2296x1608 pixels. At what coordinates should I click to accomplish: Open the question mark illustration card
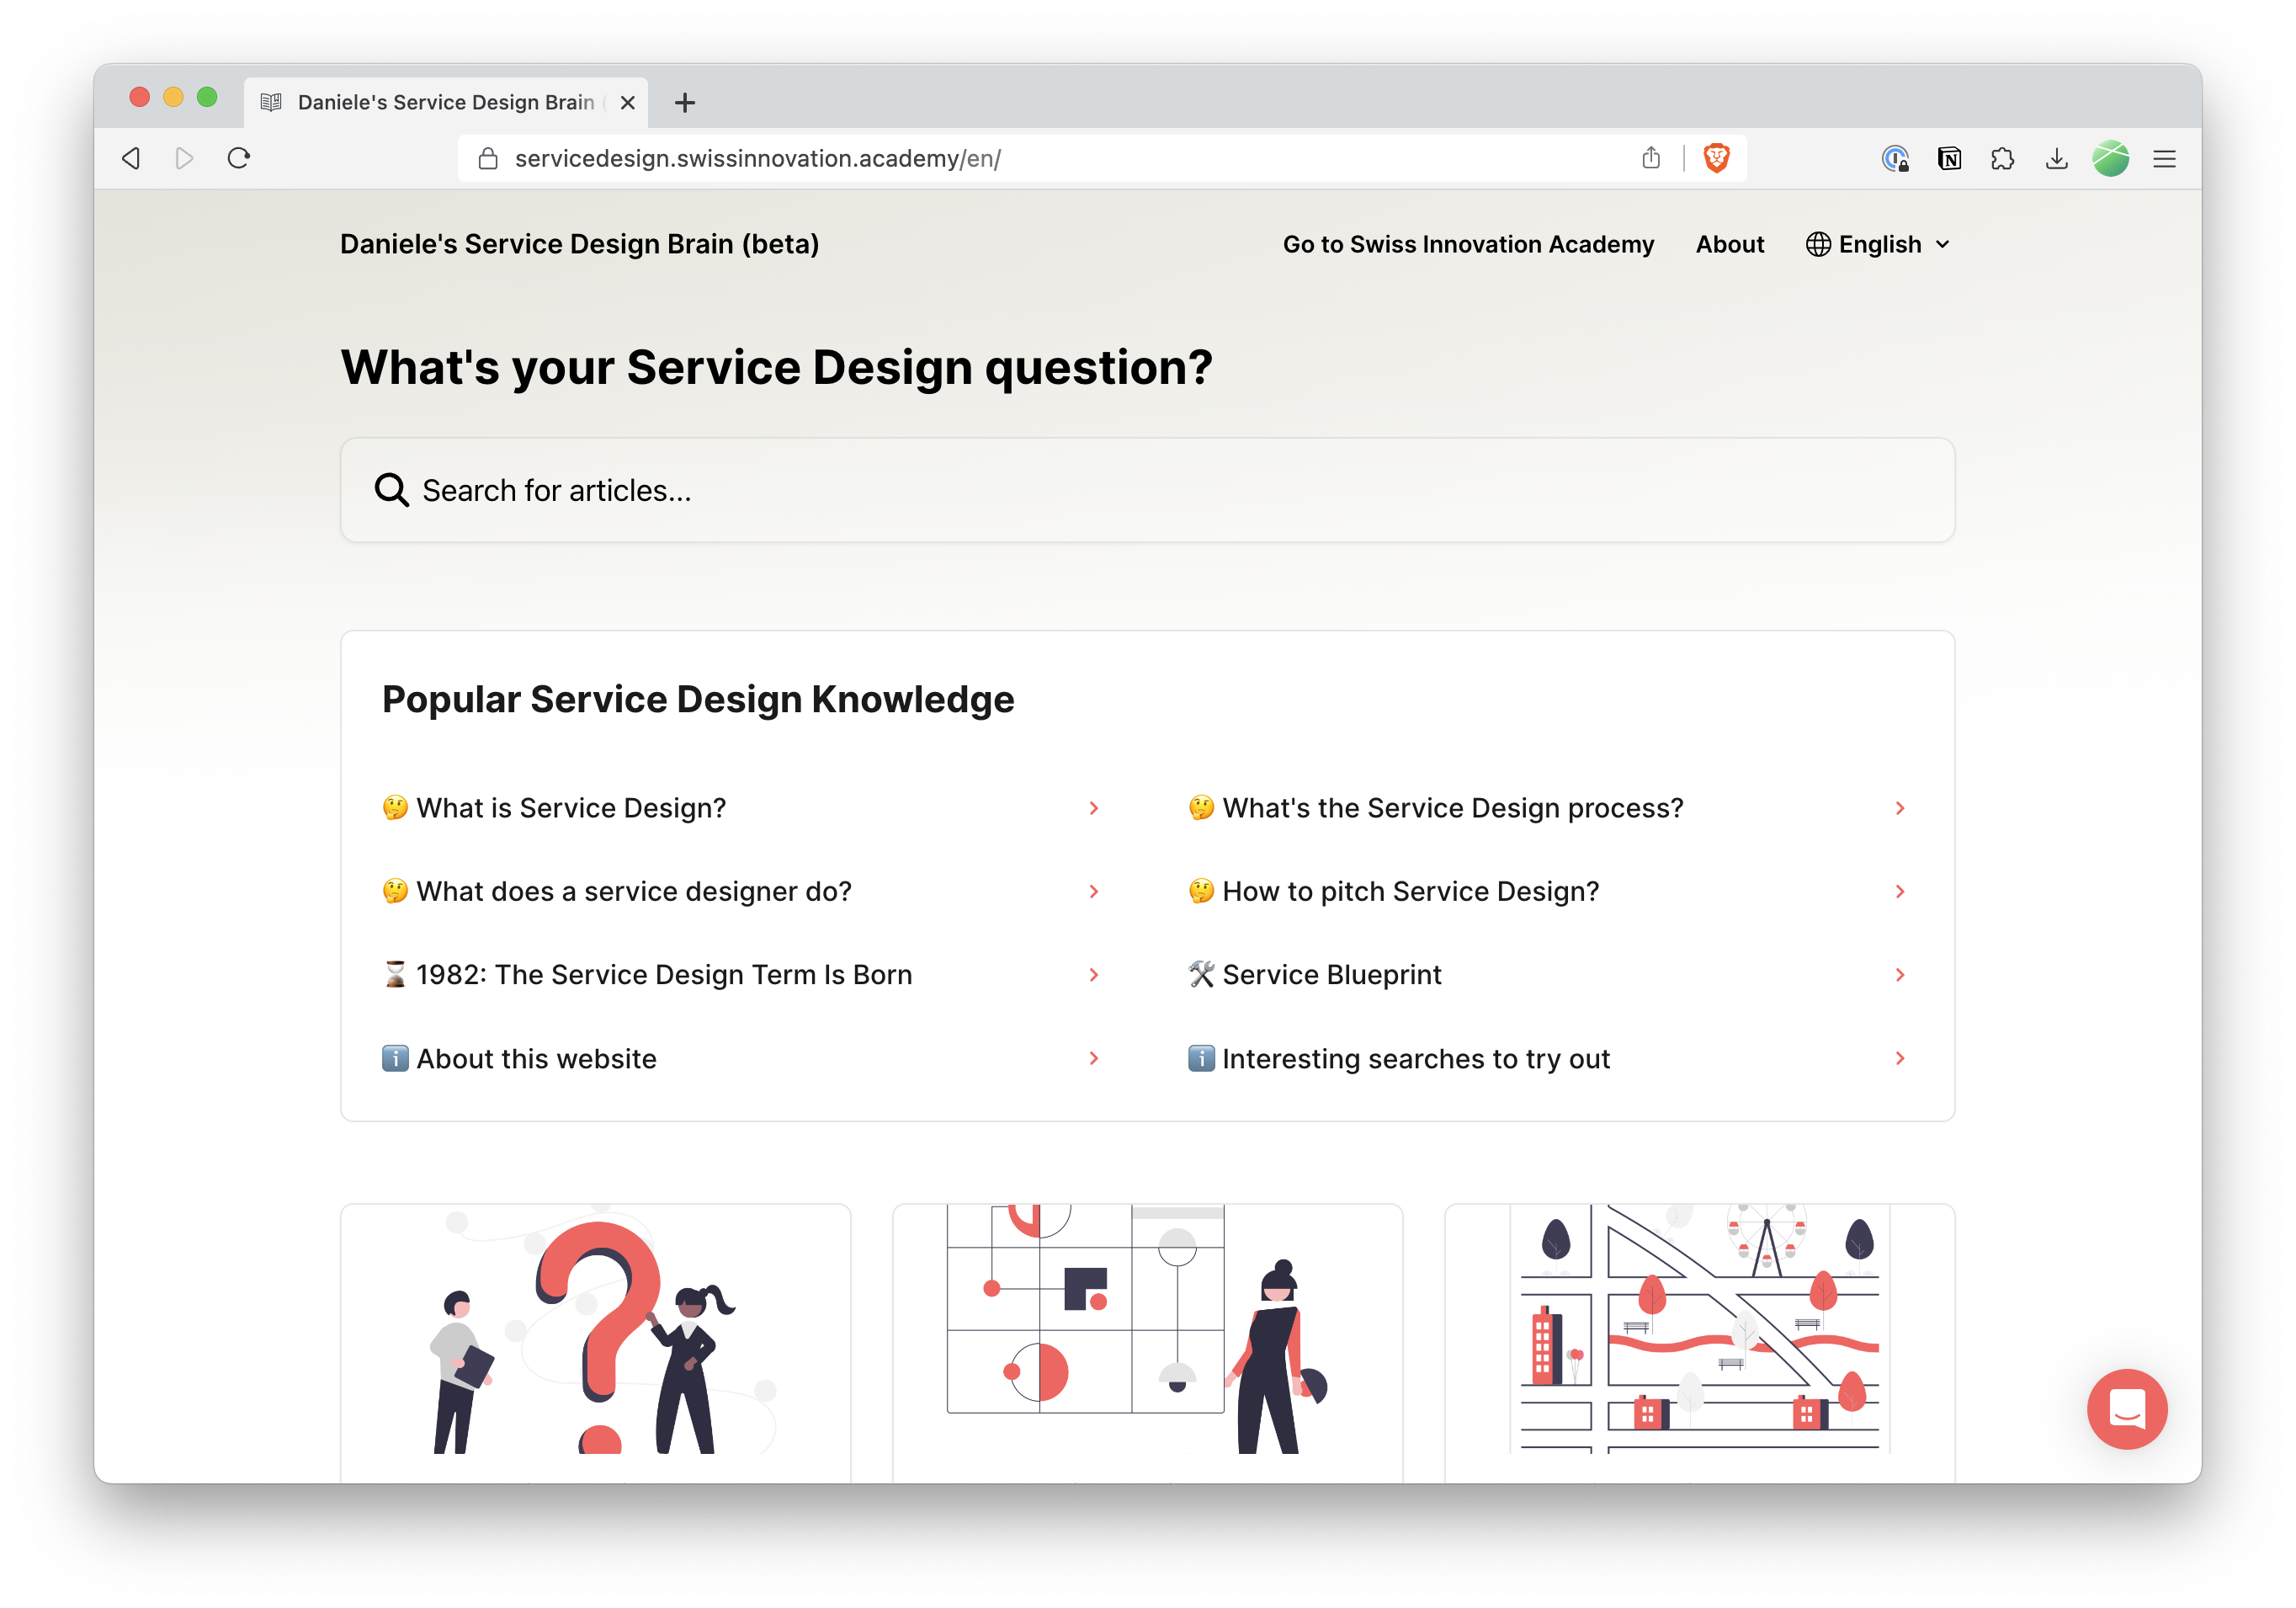[x=595, y=1340]
